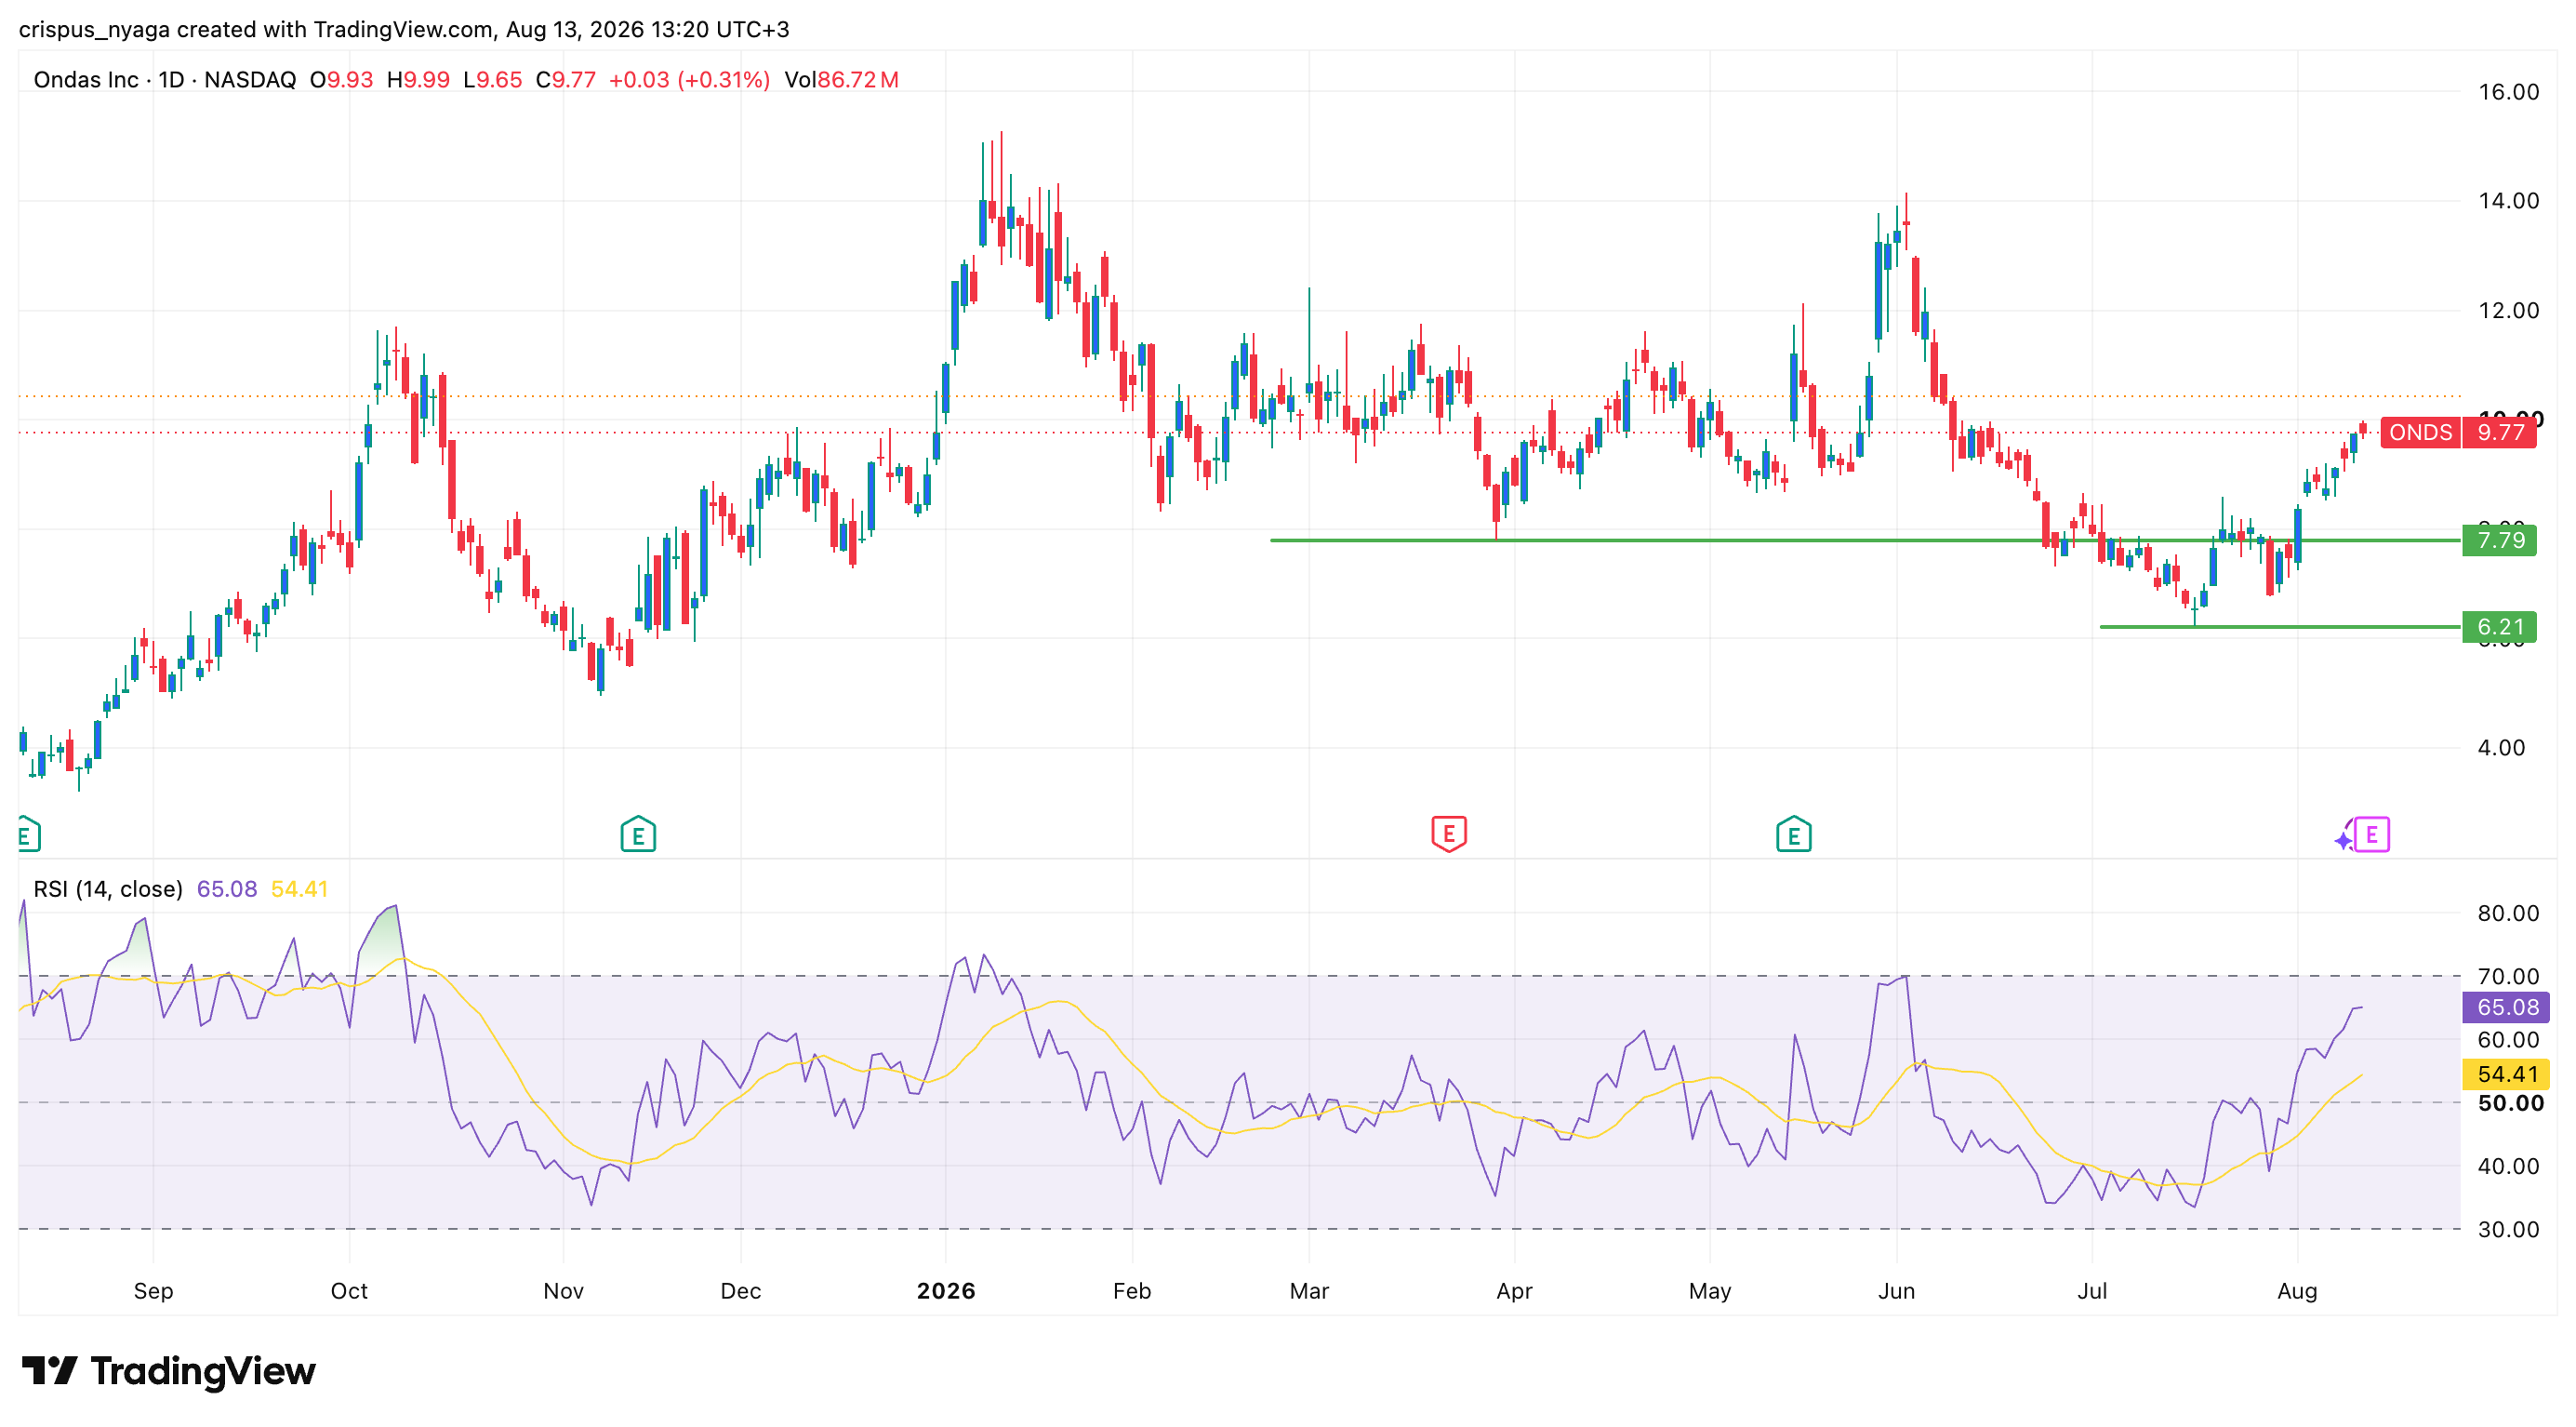The image size is (2576, 1427).
Task: Open the green earnings marker in late May
Action: click(1794, 834)
